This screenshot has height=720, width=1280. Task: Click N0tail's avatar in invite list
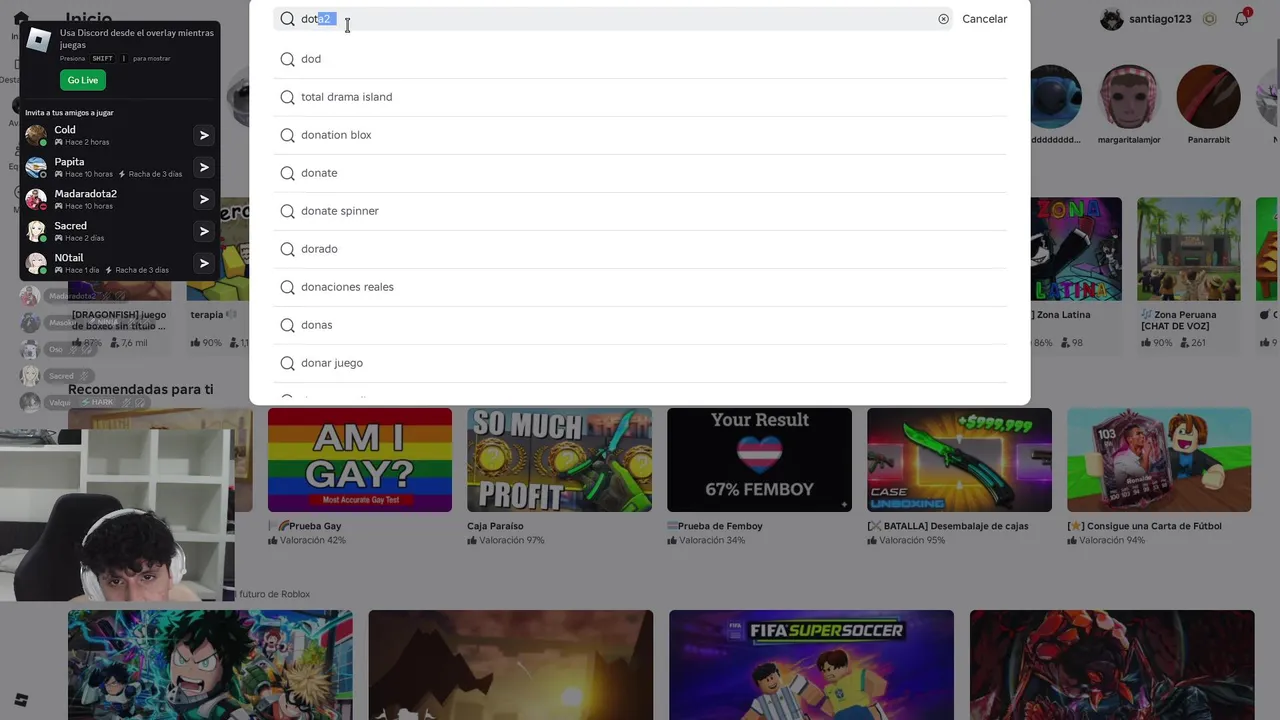(x=36, y=263)
